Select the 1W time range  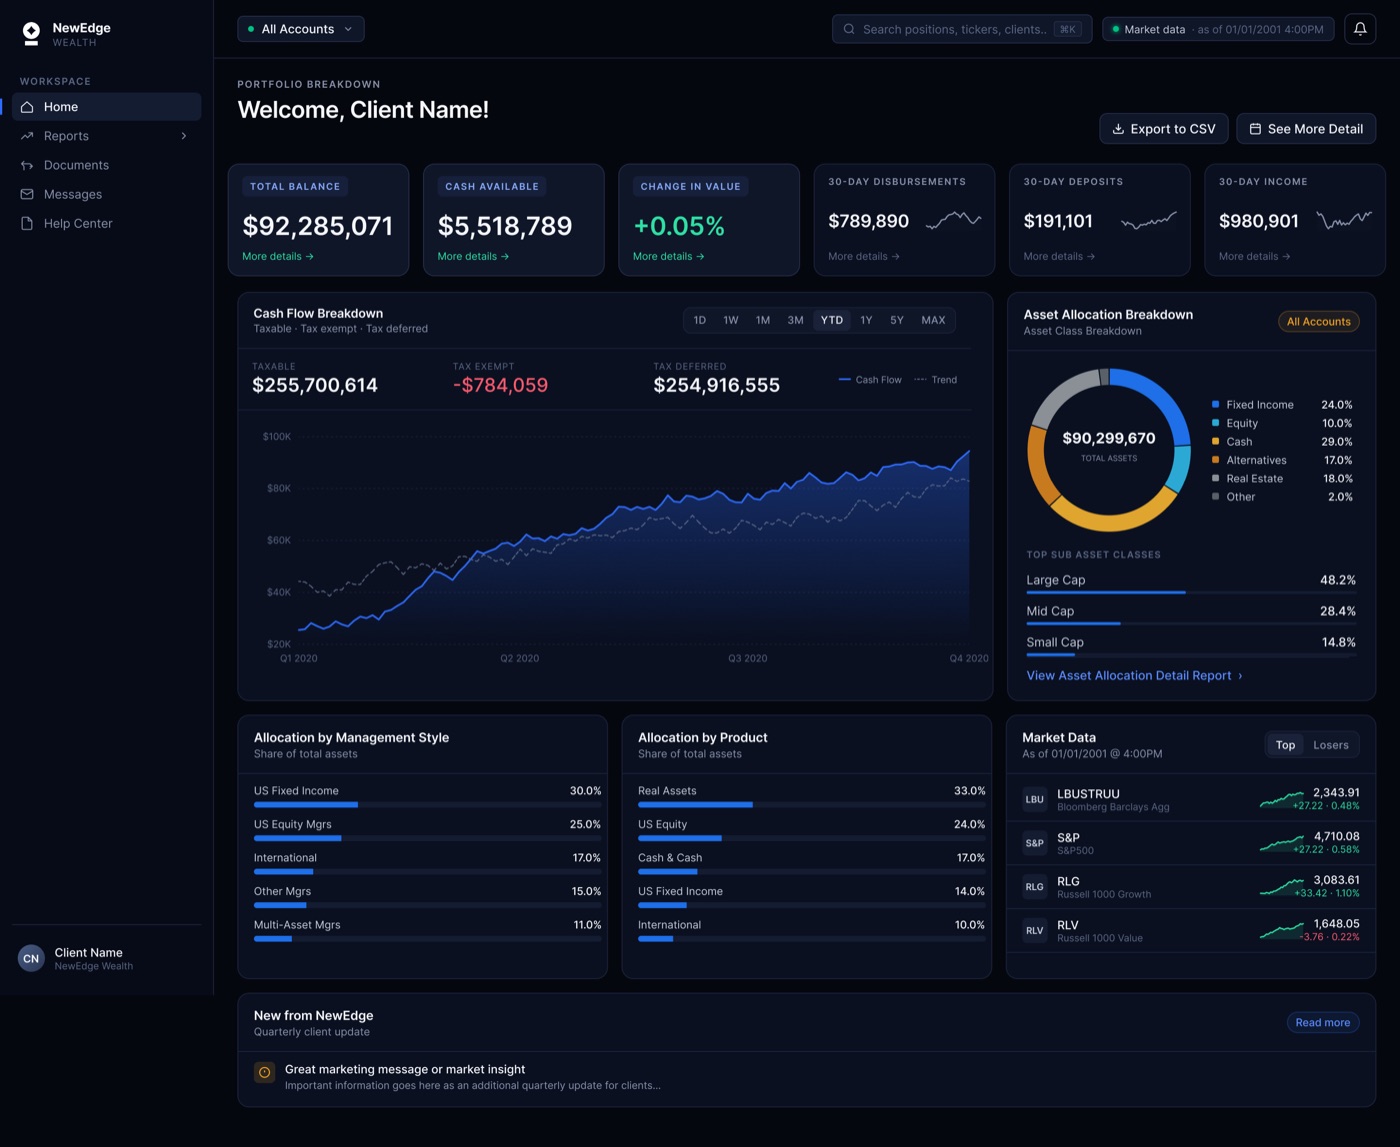click(731, 320)
